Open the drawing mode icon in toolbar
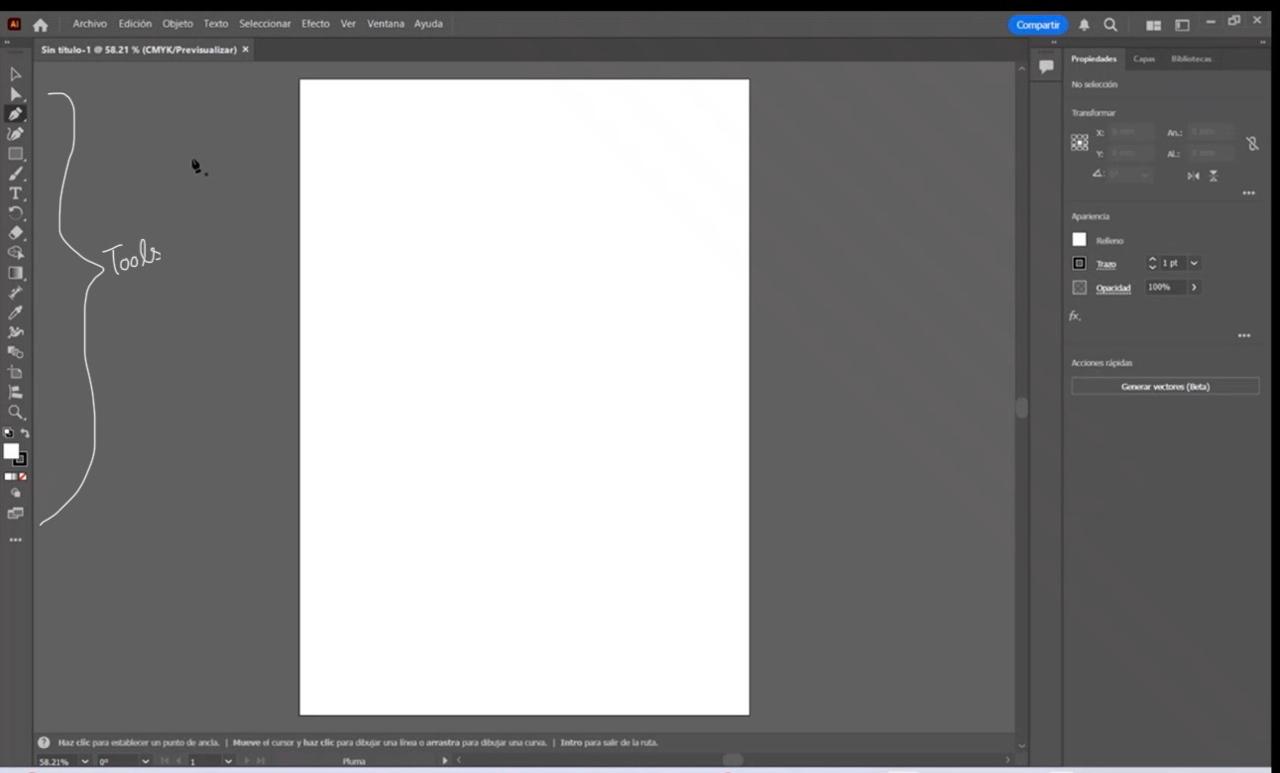This screenshot has height=773, width=1280. [15, 493]
